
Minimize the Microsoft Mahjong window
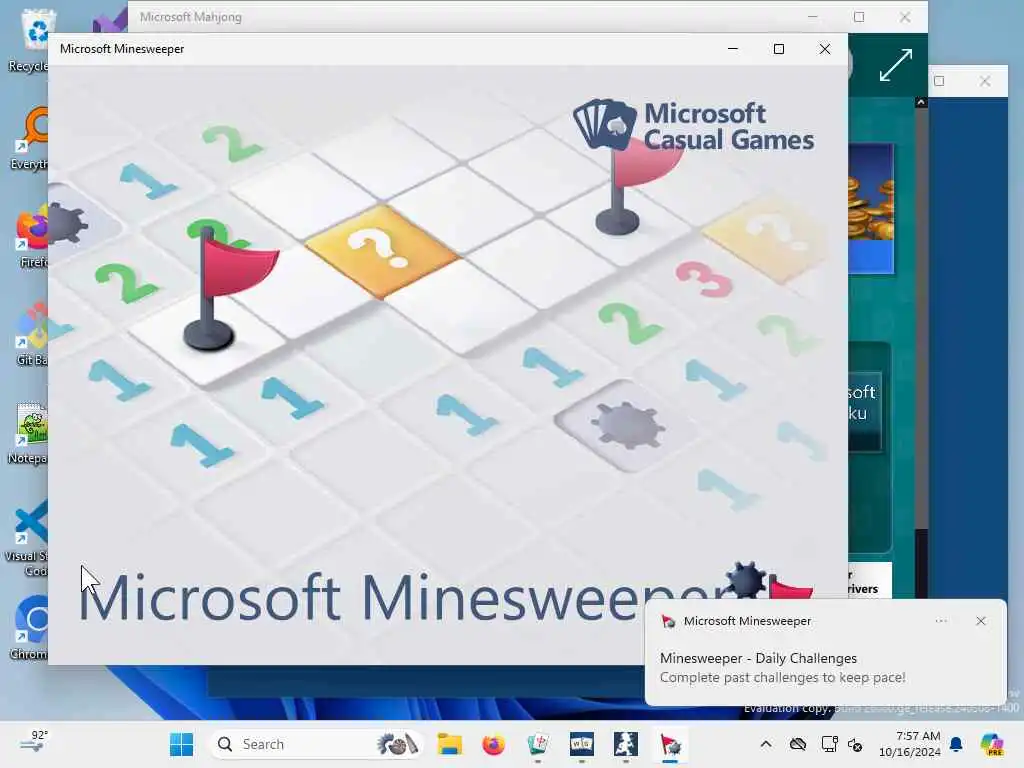(813, 17)
